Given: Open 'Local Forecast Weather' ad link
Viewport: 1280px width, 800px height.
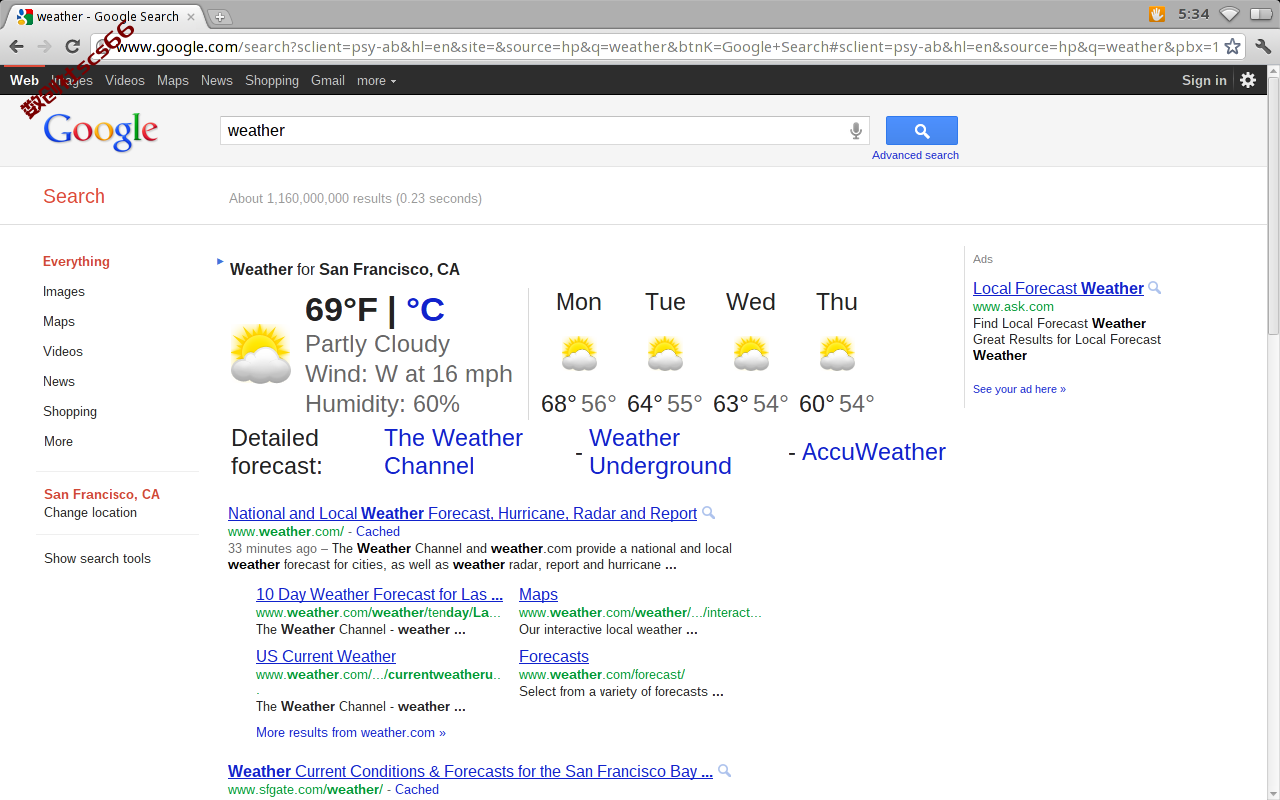Looking at the screenshot, I should click(1058, 288).
